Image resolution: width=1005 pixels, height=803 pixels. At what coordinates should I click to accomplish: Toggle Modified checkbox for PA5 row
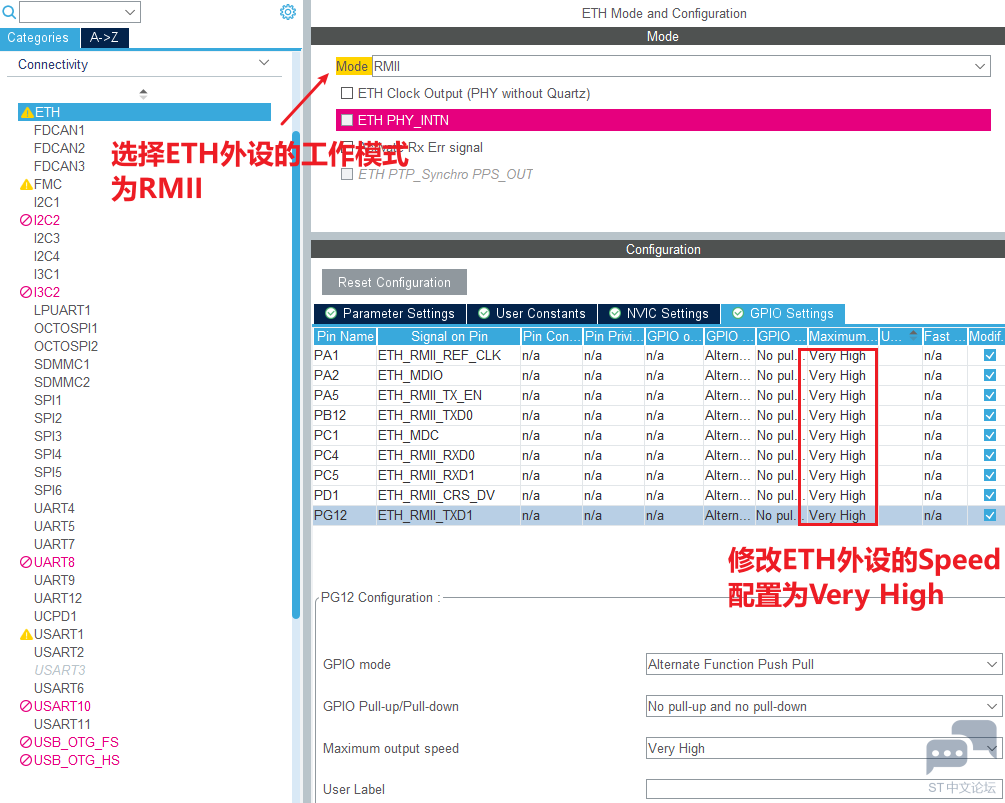click(990, 395)
